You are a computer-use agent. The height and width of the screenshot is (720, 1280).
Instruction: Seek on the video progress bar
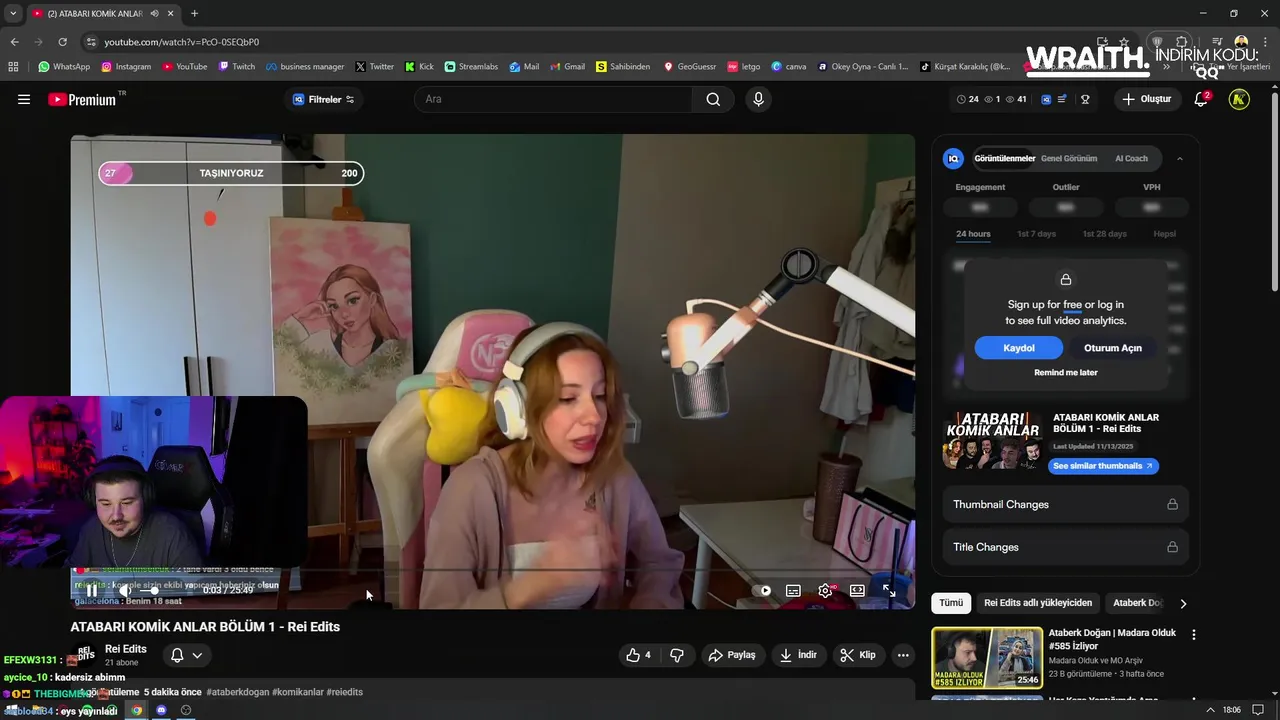(x=492, y=572)
